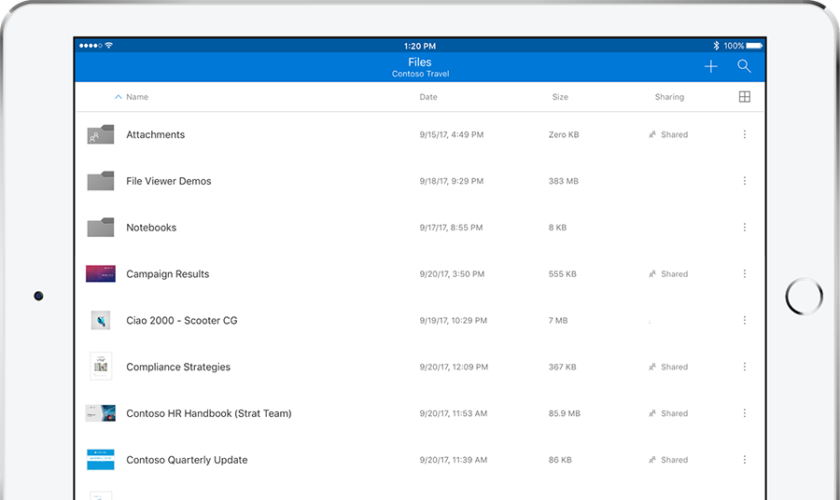This screenshot has height=500, width=840.
Task: Switch to grid view layout icon
Action: pos(744,97)
